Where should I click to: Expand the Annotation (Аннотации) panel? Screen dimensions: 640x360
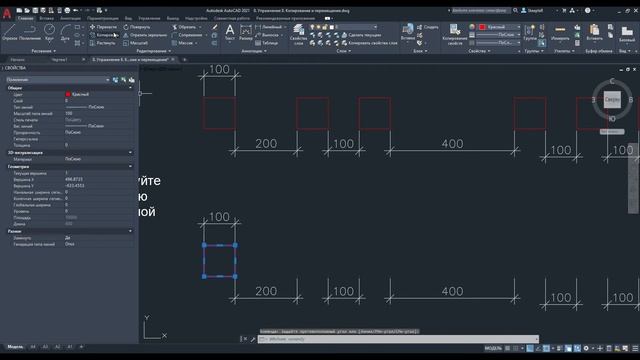point(254,51)
